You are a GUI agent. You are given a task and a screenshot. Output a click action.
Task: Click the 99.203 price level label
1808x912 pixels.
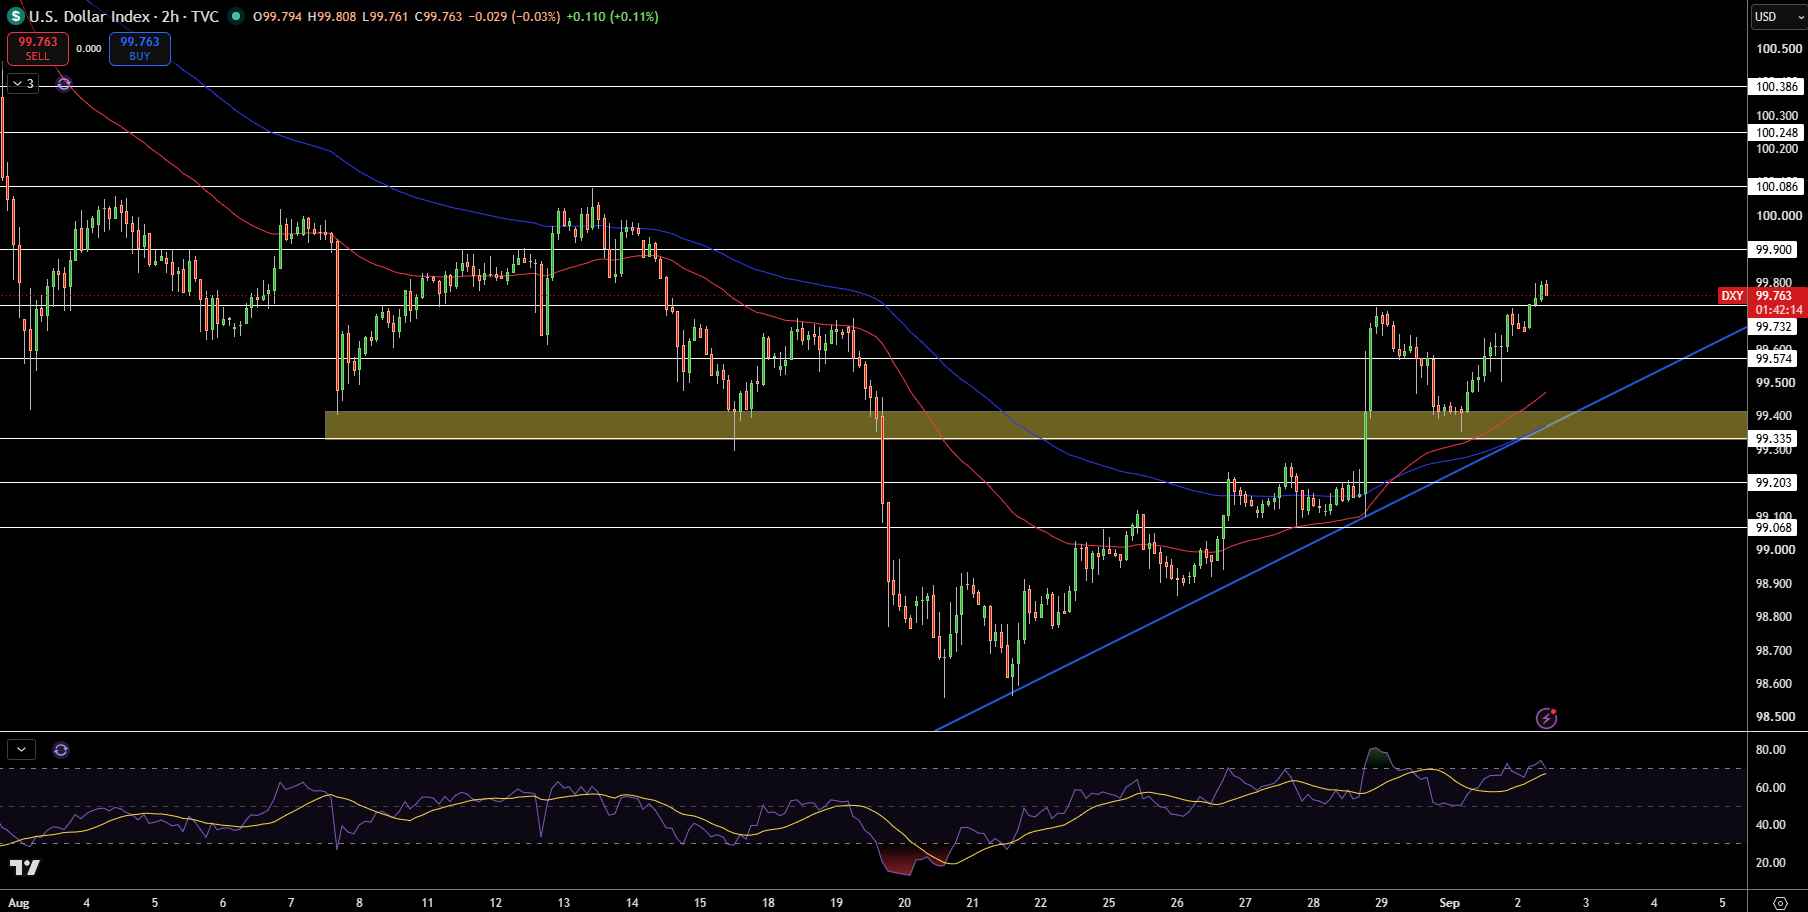point(1774,483)
